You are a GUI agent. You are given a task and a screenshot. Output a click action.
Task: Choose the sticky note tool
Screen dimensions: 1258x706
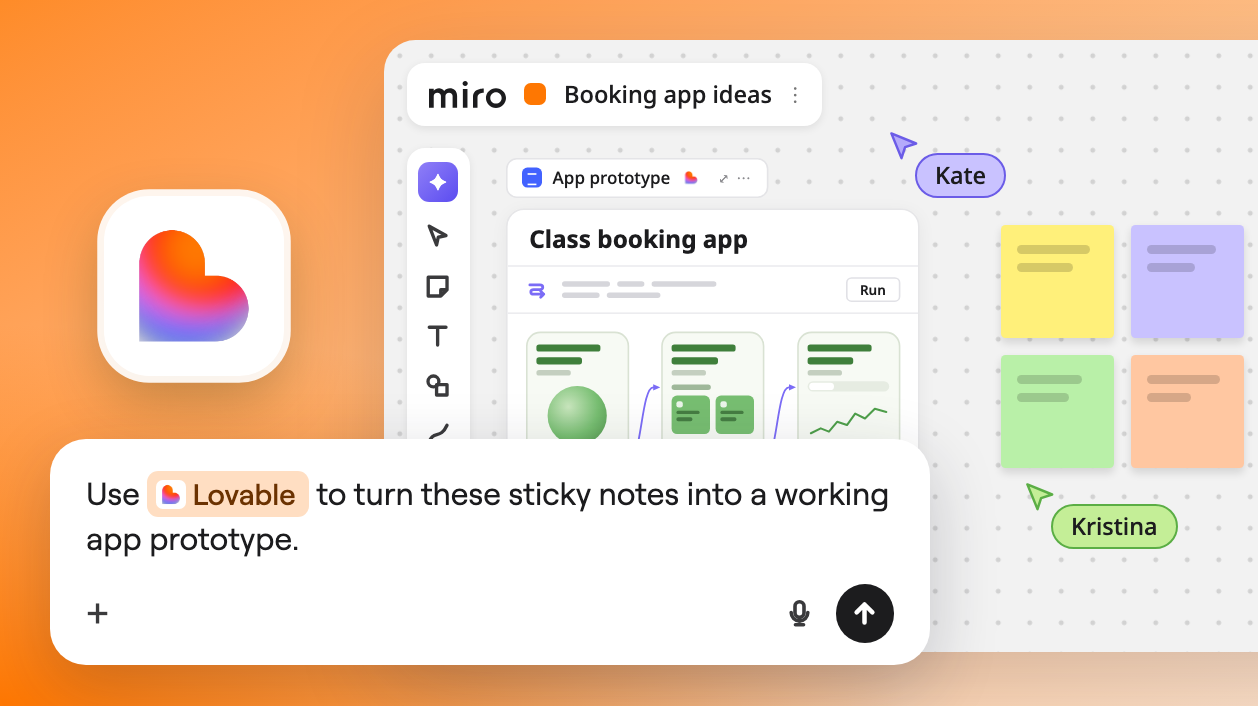(437, 286)
